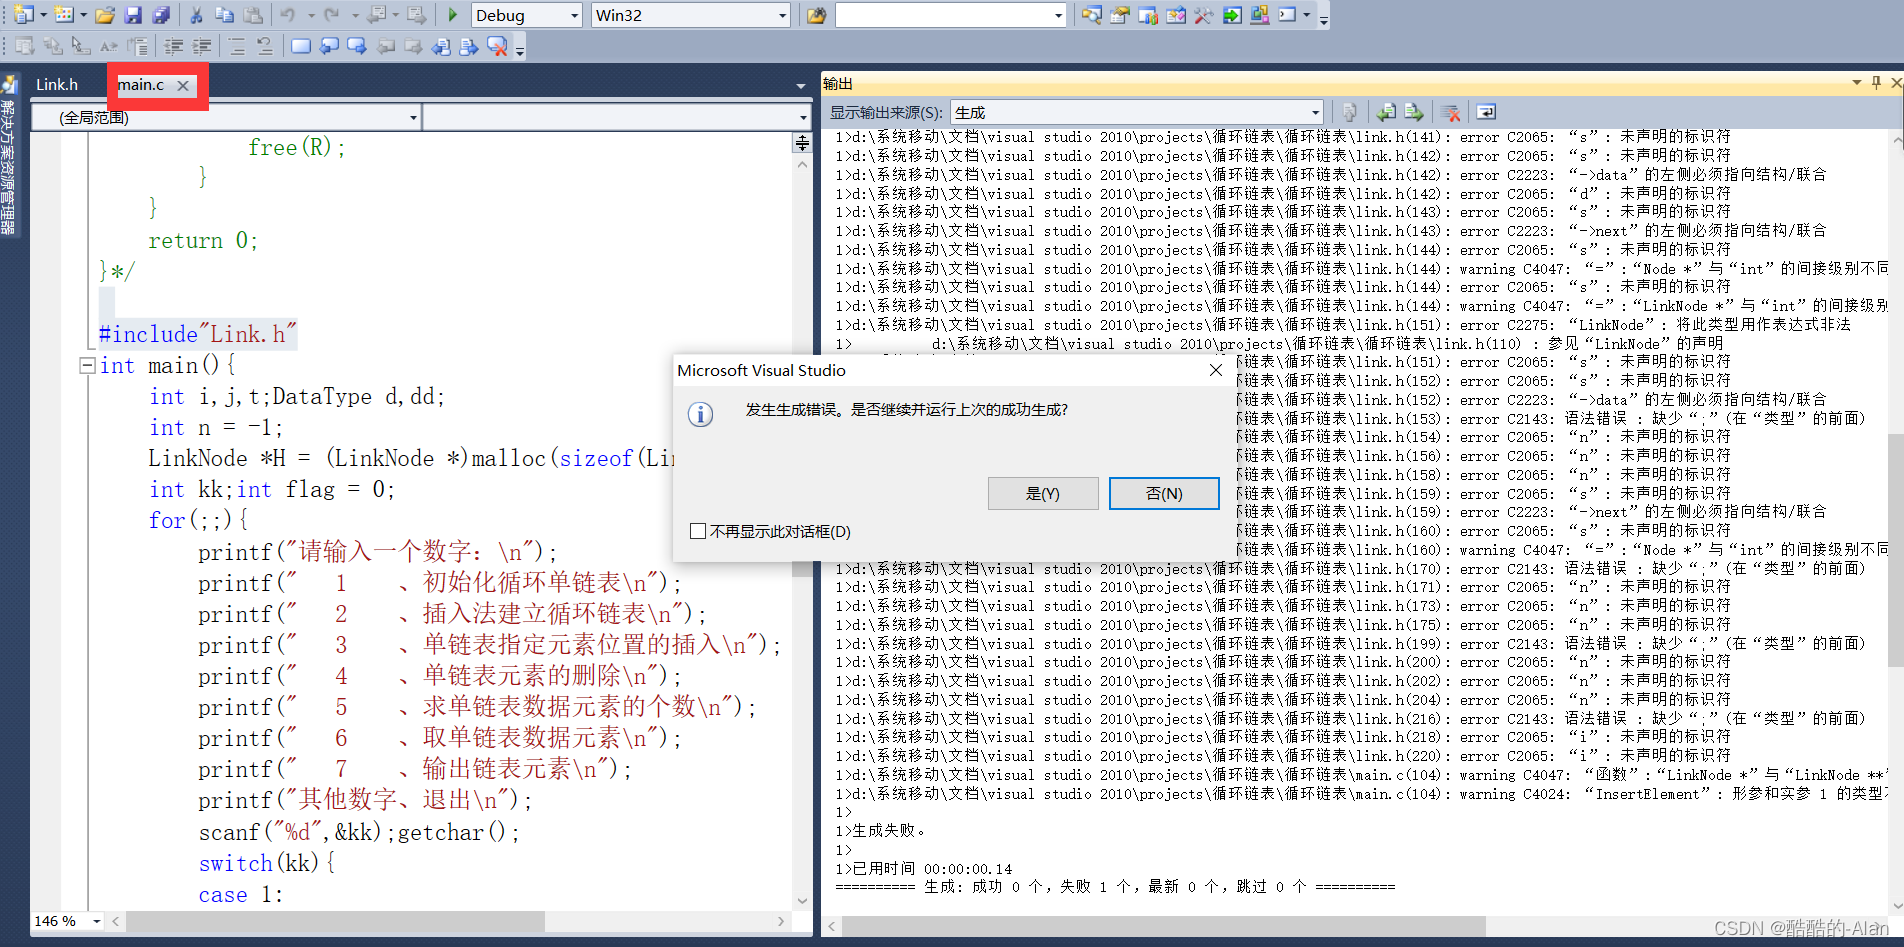Image resolution: width=1904 pixels, height=947 pixels.
Task: Collapse the int main() code block
Action: (x=87, y=366)
